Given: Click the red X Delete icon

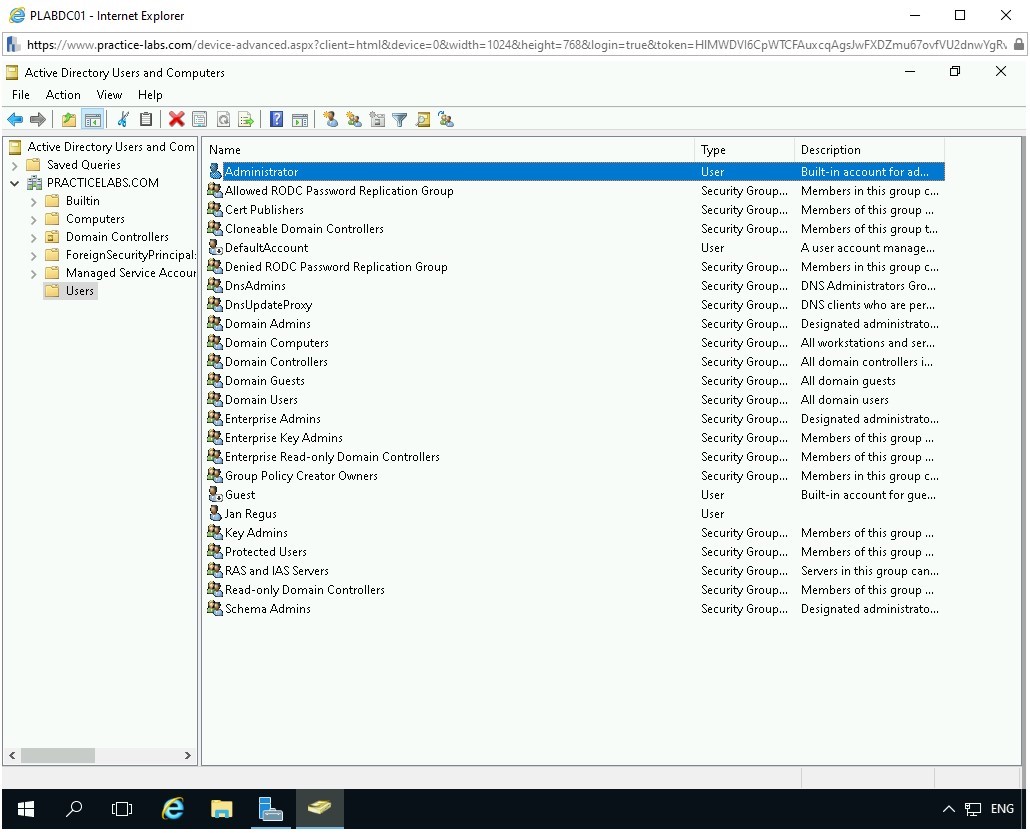Looking at the screenshot, I should click(x=176, y=120).
